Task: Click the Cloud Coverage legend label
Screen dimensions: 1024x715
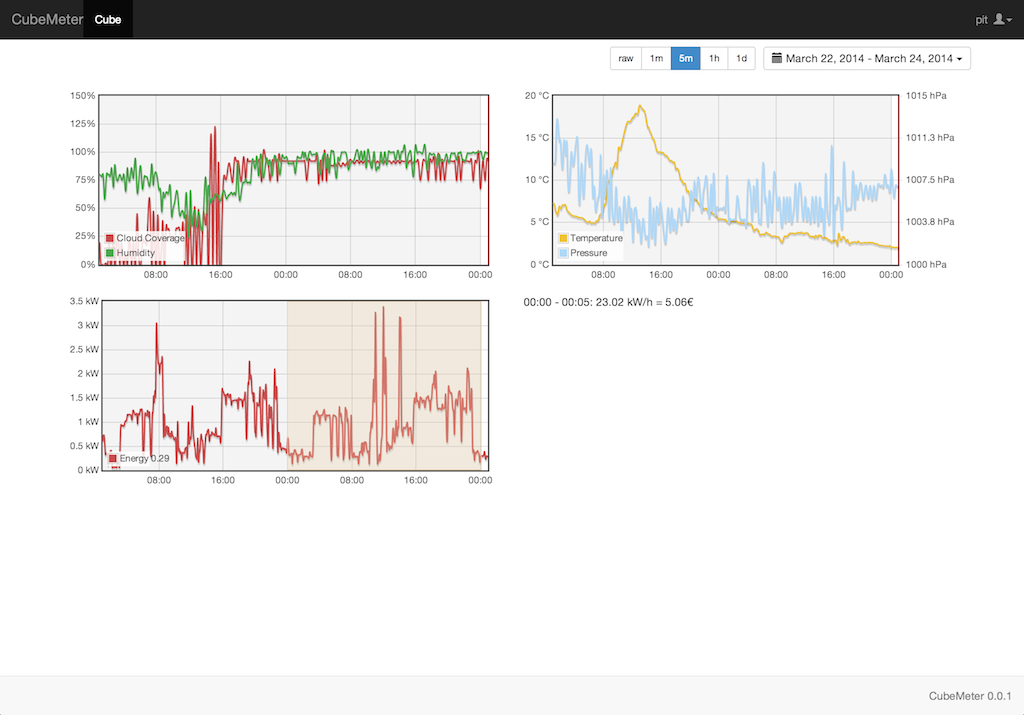Action: [x=150, y=238]
